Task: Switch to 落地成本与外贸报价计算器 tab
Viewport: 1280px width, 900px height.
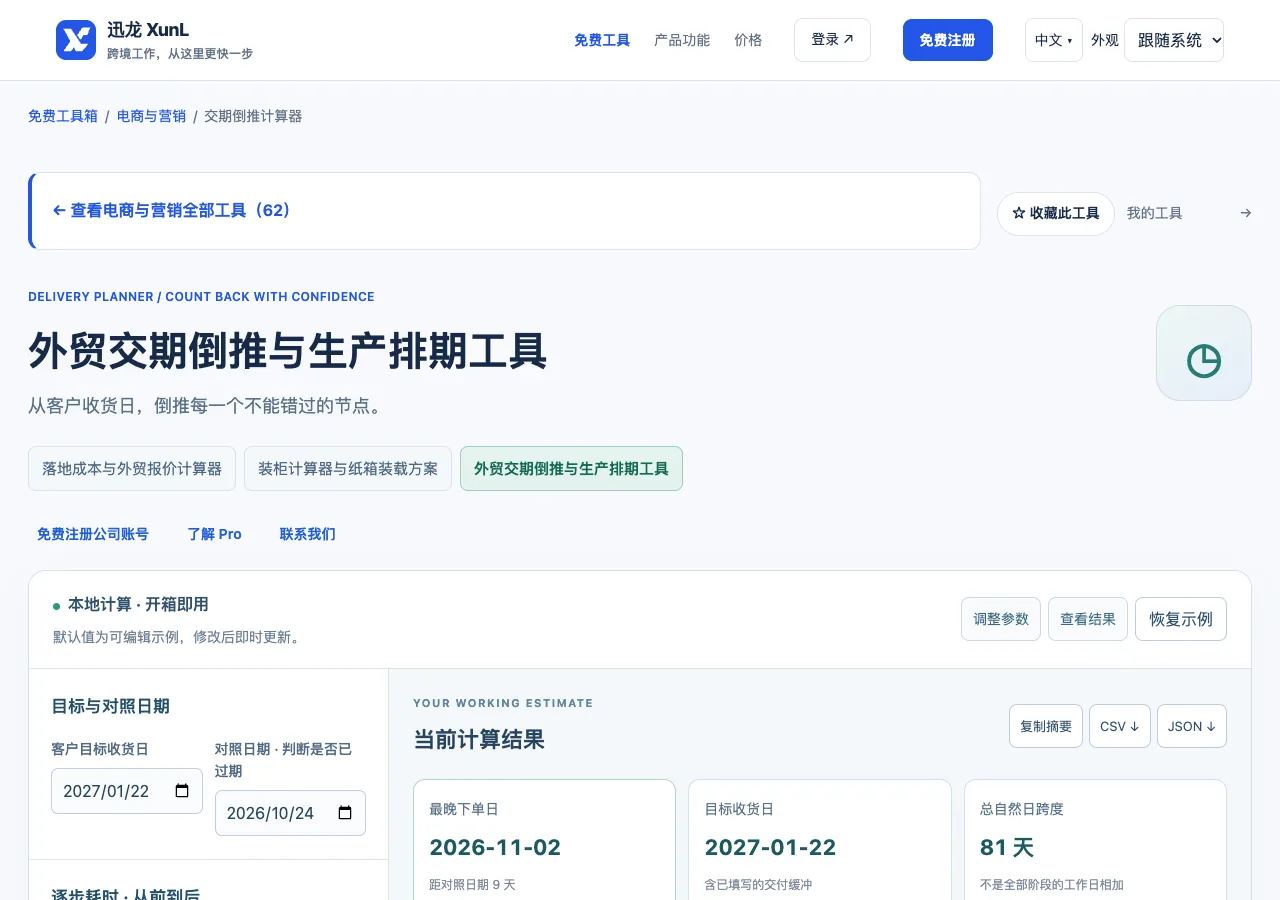Action: tap(132, 468)
